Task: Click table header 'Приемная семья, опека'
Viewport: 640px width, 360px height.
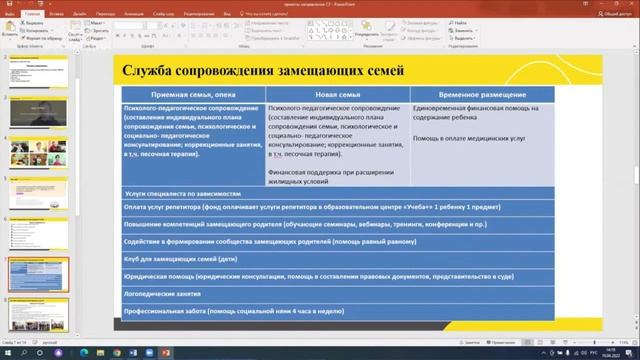Action: point(193,95)
